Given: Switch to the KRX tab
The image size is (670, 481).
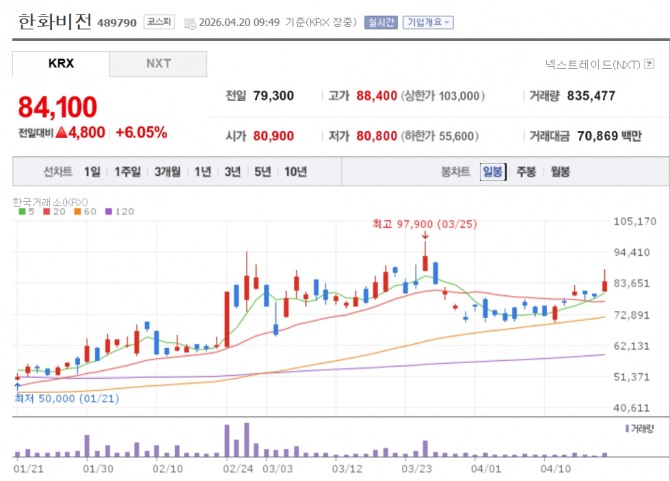Looking at the screenshot, I should pyautogui.click(x=61, y=64).
